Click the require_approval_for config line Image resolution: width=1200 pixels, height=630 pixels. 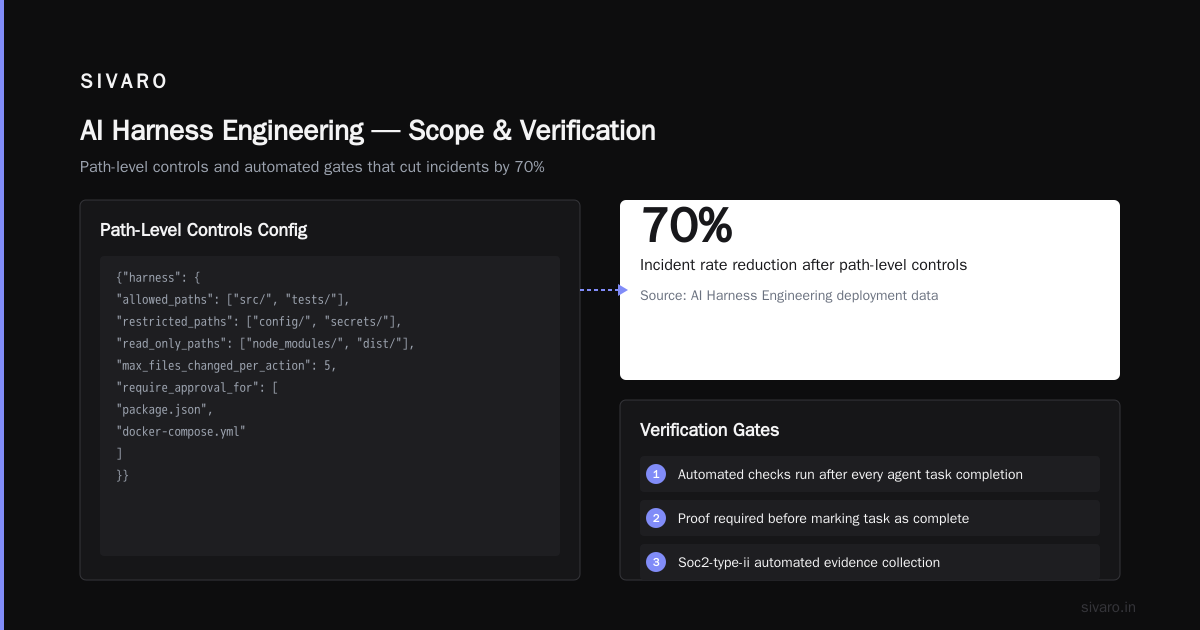[x=197, y=387]
